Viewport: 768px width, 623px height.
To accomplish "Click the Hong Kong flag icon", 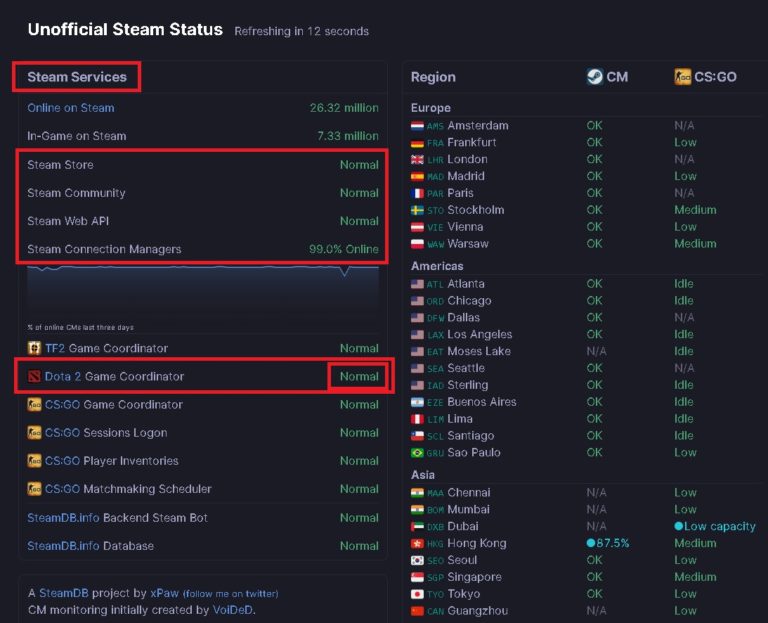I will (417, 543).
